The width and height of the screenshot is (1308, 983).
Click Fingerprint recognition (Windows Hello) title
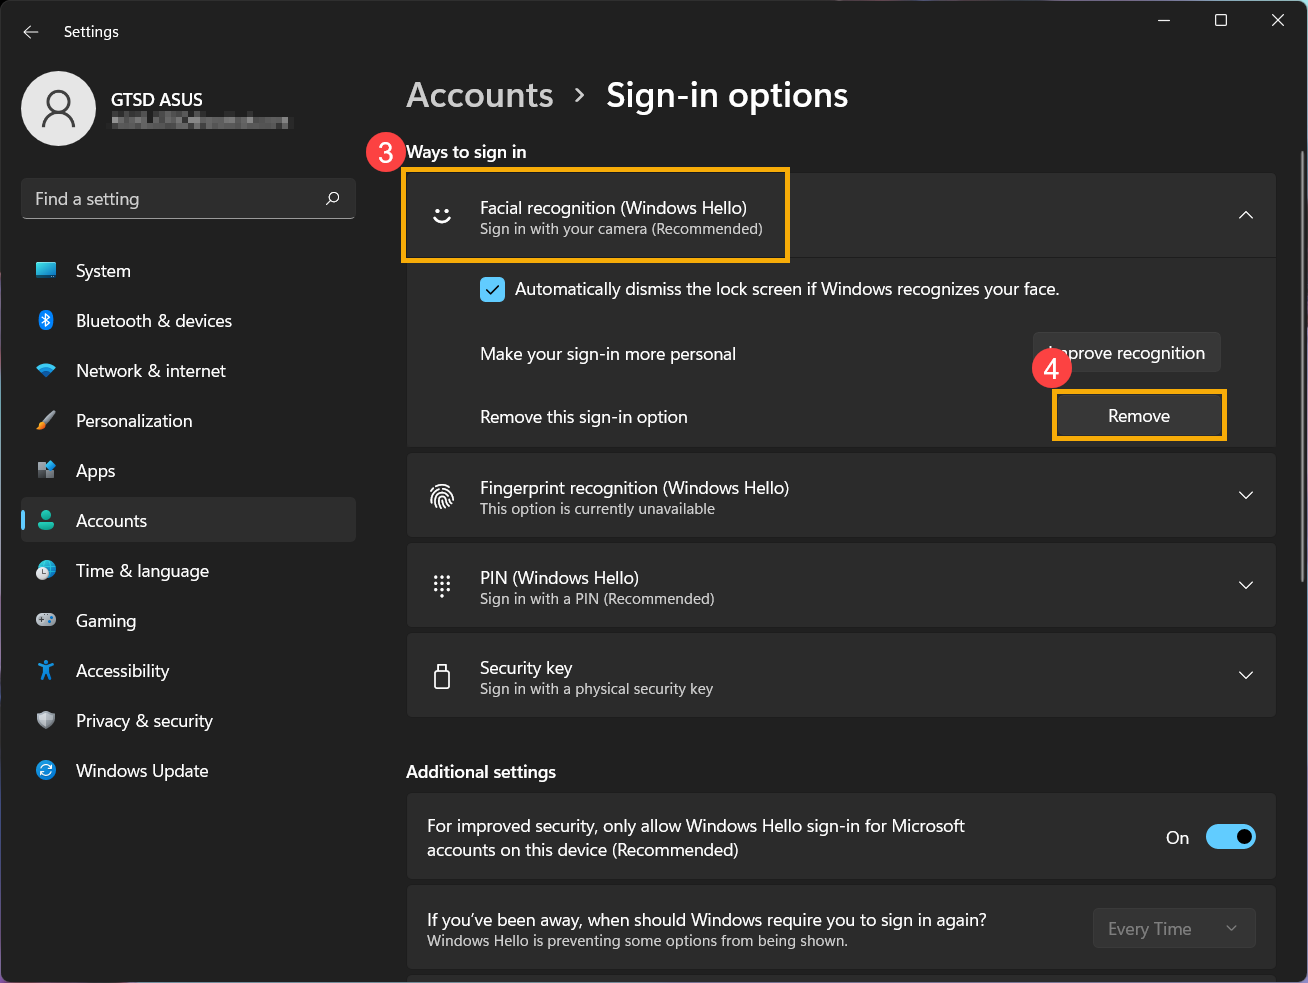[x=634, y=487]
